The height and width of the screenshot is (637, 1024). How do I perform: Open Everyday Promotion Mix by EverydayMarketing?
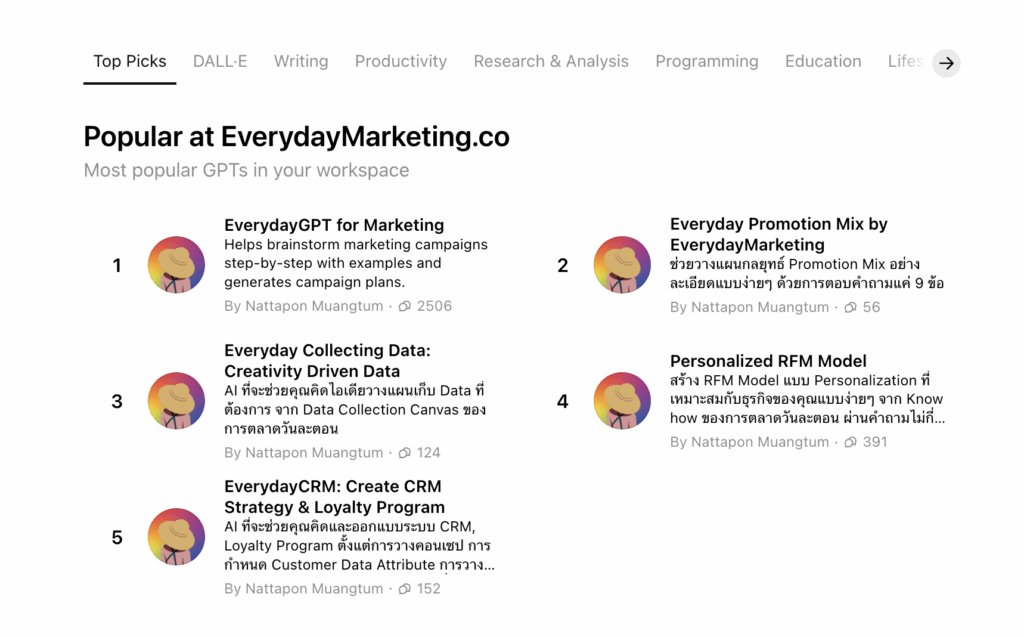point(778,235)
